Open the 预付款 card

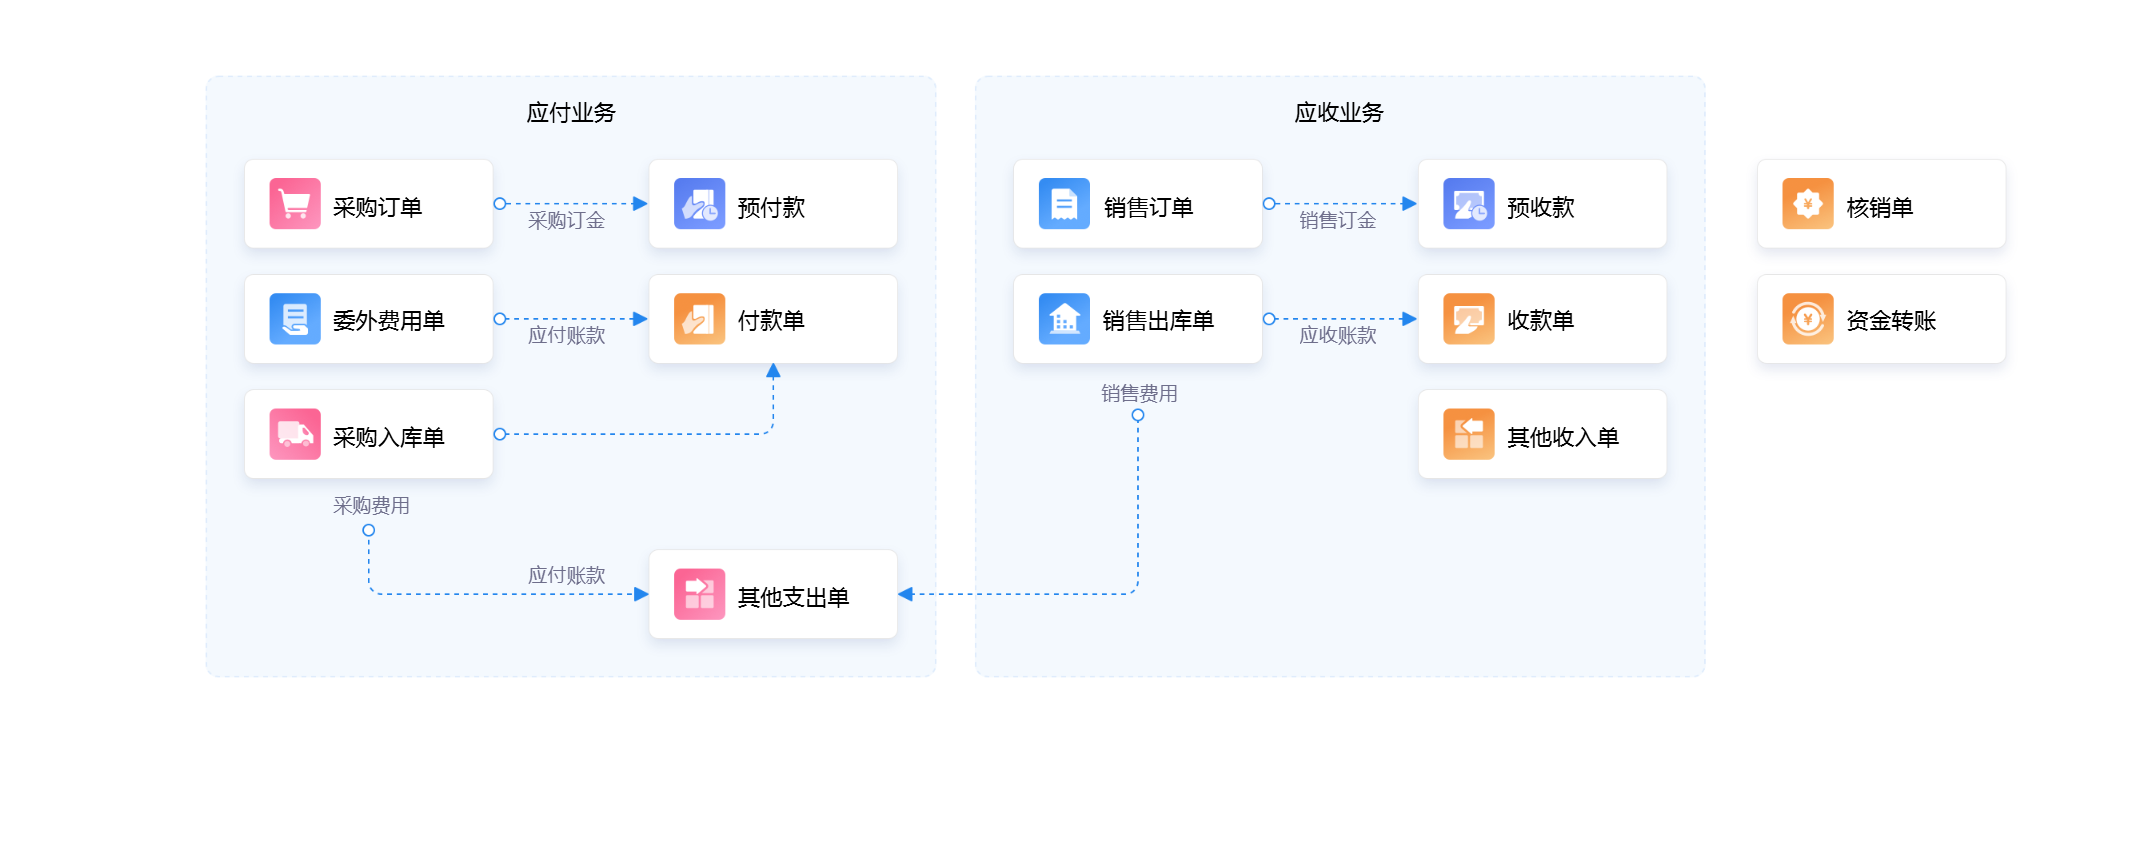point(773,204)
